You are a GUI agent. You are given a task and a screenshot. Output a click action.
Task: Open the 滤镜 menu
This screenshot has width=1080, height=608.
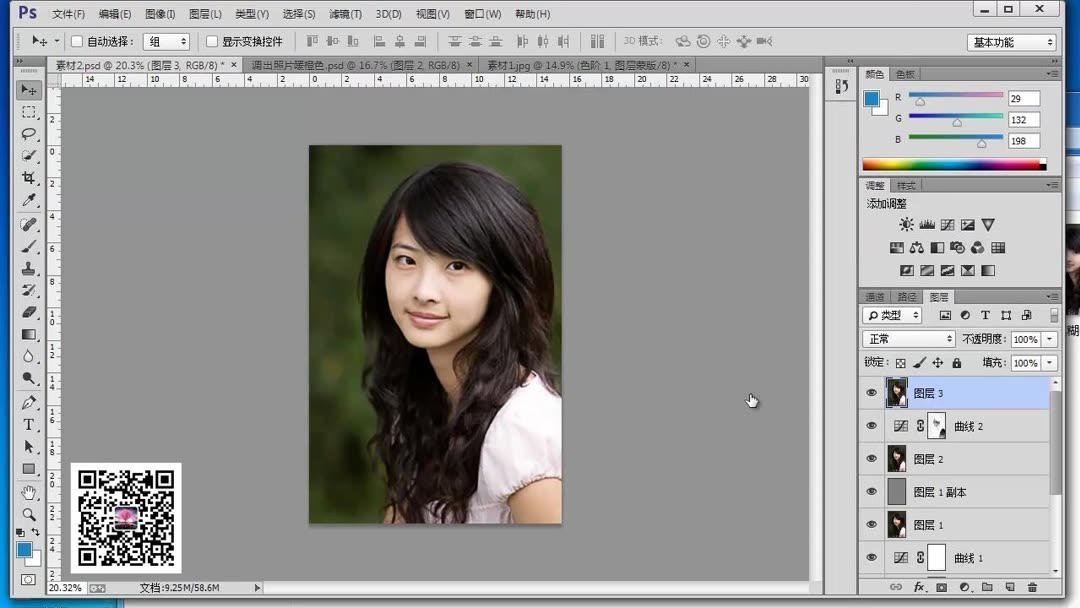click(345, 13)
